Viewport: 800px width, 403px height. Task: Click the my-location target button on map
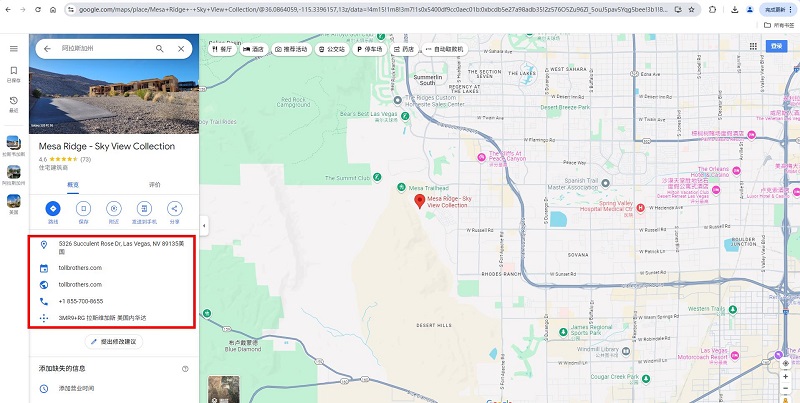coord(785,363)
